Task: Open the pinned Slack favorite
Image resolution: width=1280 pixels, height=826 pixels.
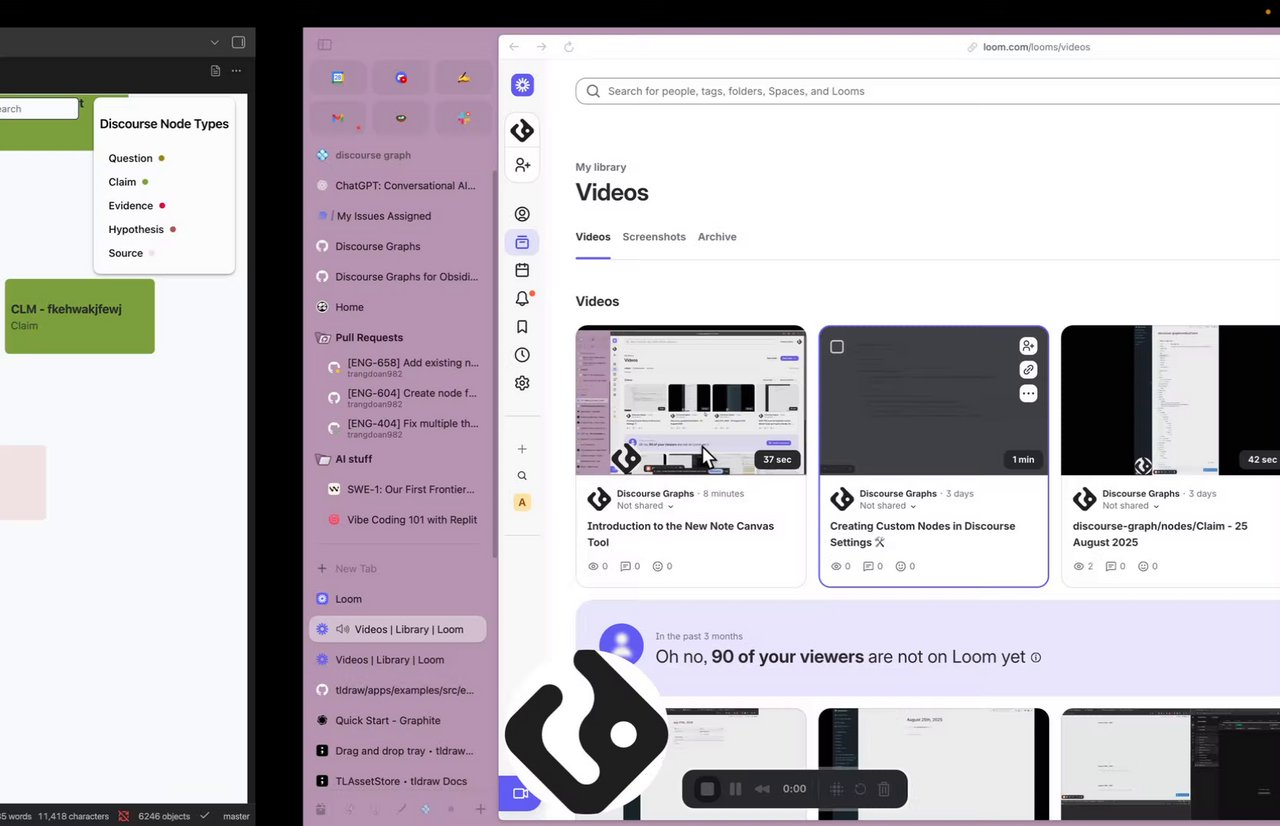Action: click(x=464, y=118)
